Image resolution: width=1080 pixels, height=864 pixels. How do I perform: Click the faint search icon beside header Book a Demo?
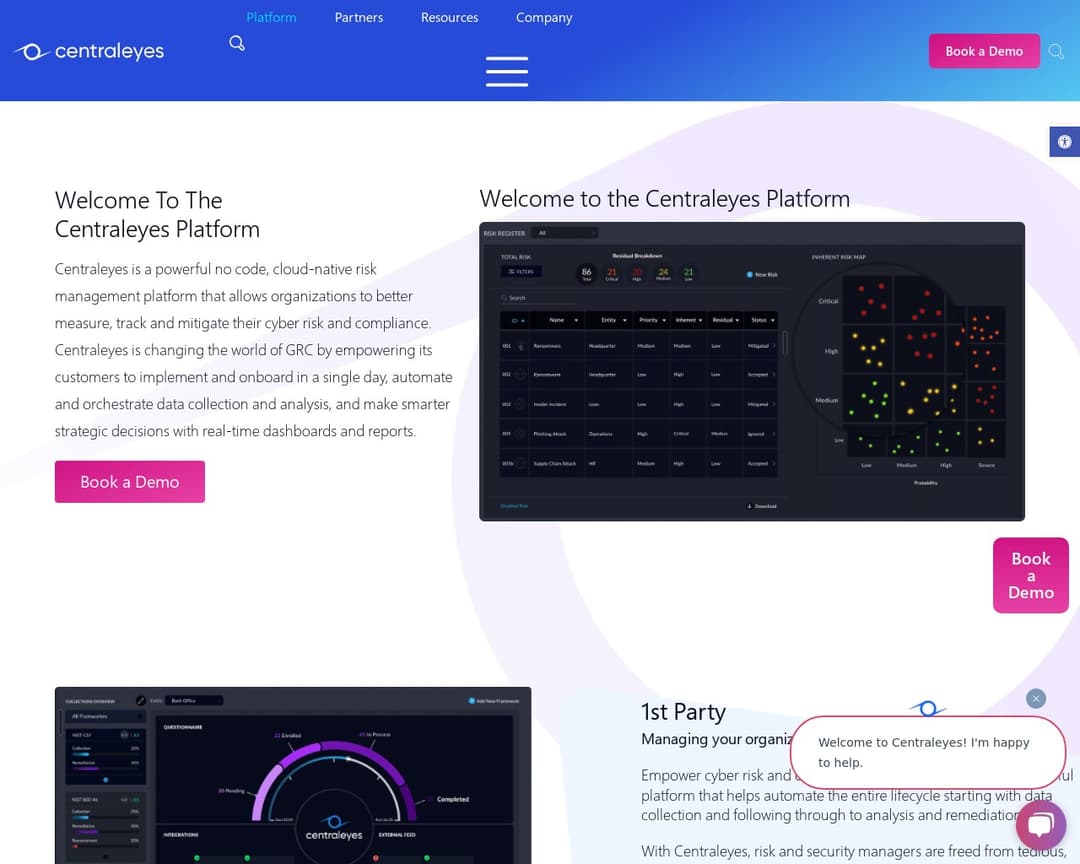(1056, 51)
